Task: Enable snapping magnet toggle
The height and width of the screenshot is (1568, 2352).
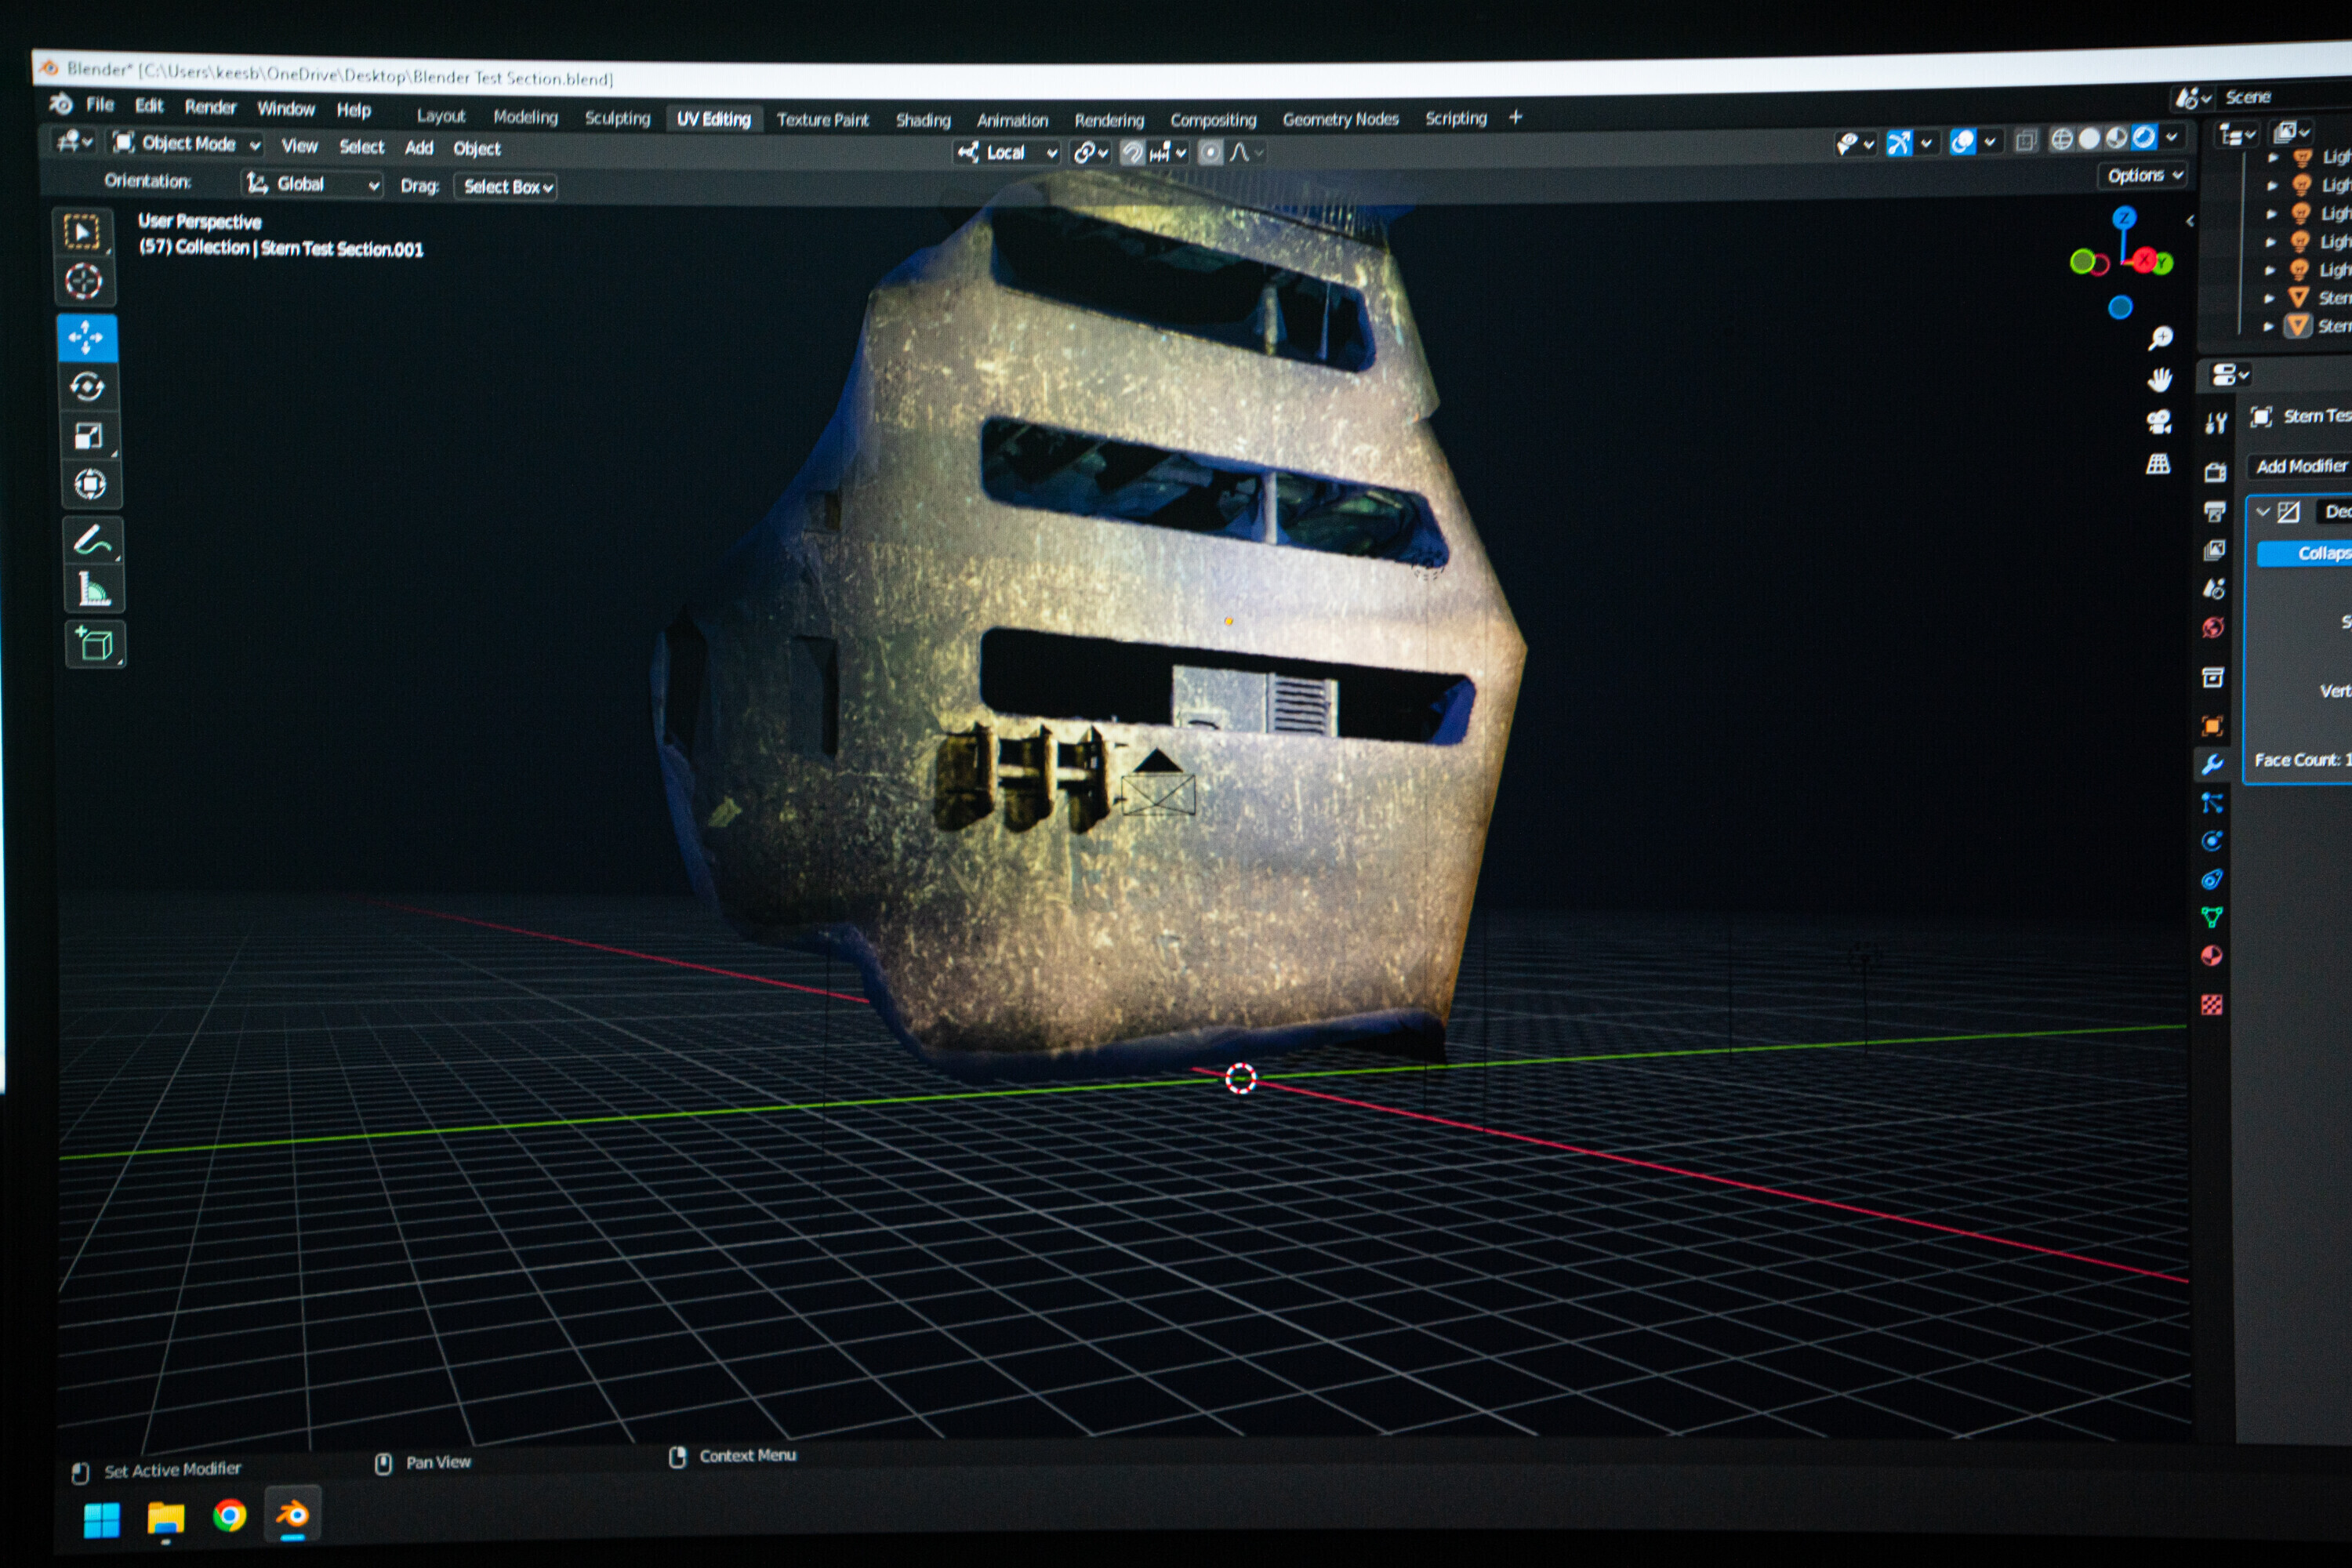Action: 1132,152
